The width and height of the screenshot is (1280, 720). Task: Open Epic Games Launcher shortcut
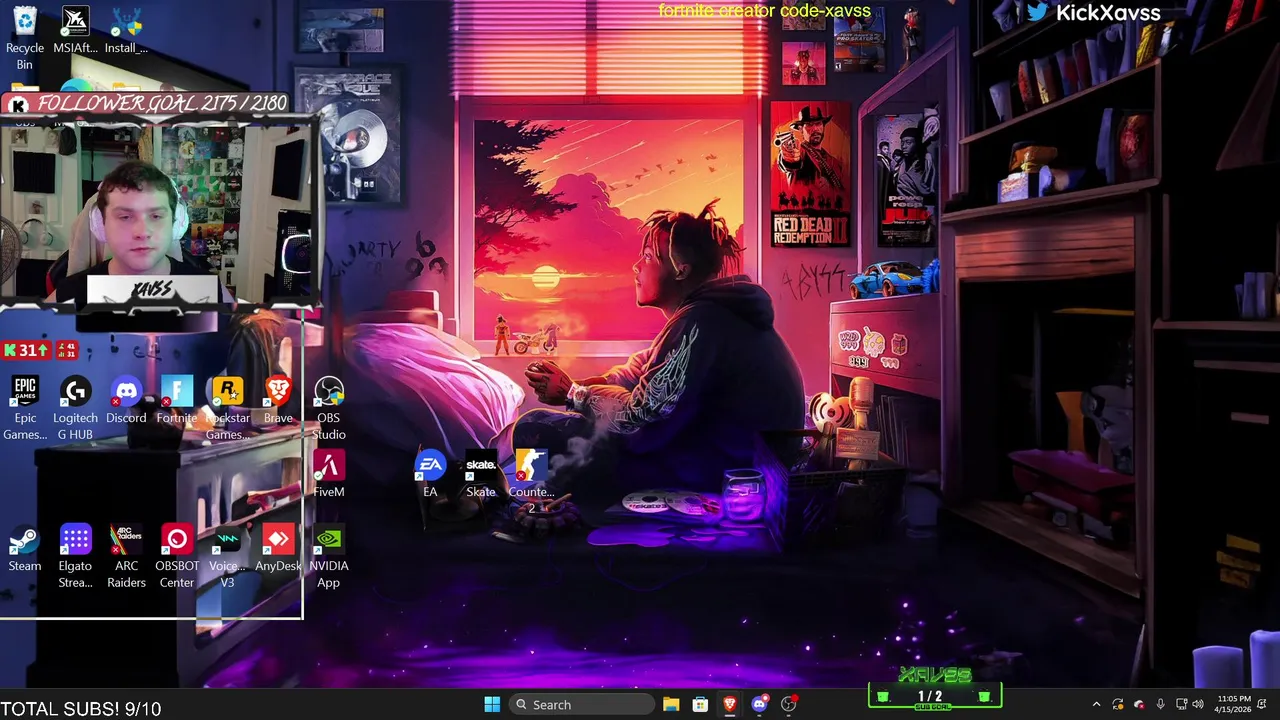(x=25, y=408)
